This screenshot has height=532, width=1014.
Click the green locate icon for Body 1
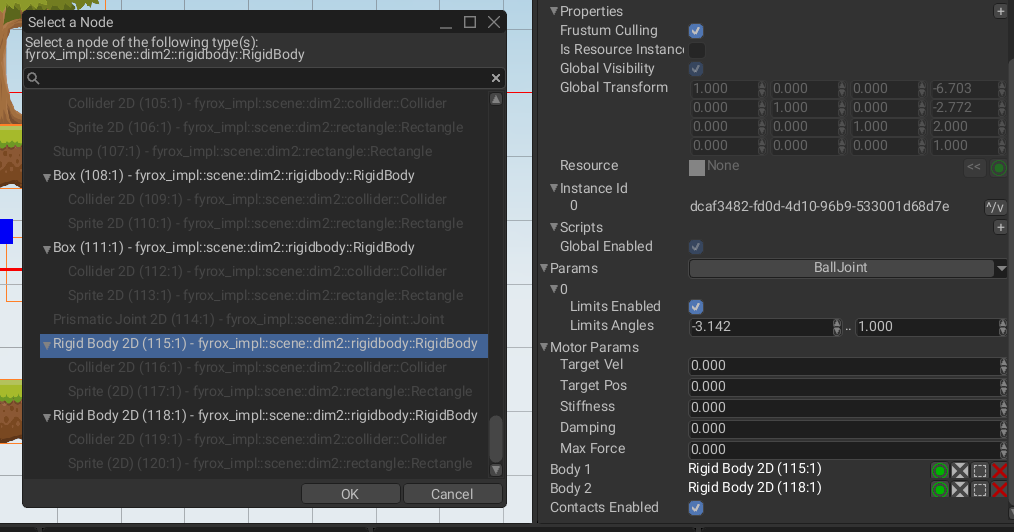[939, 471]
